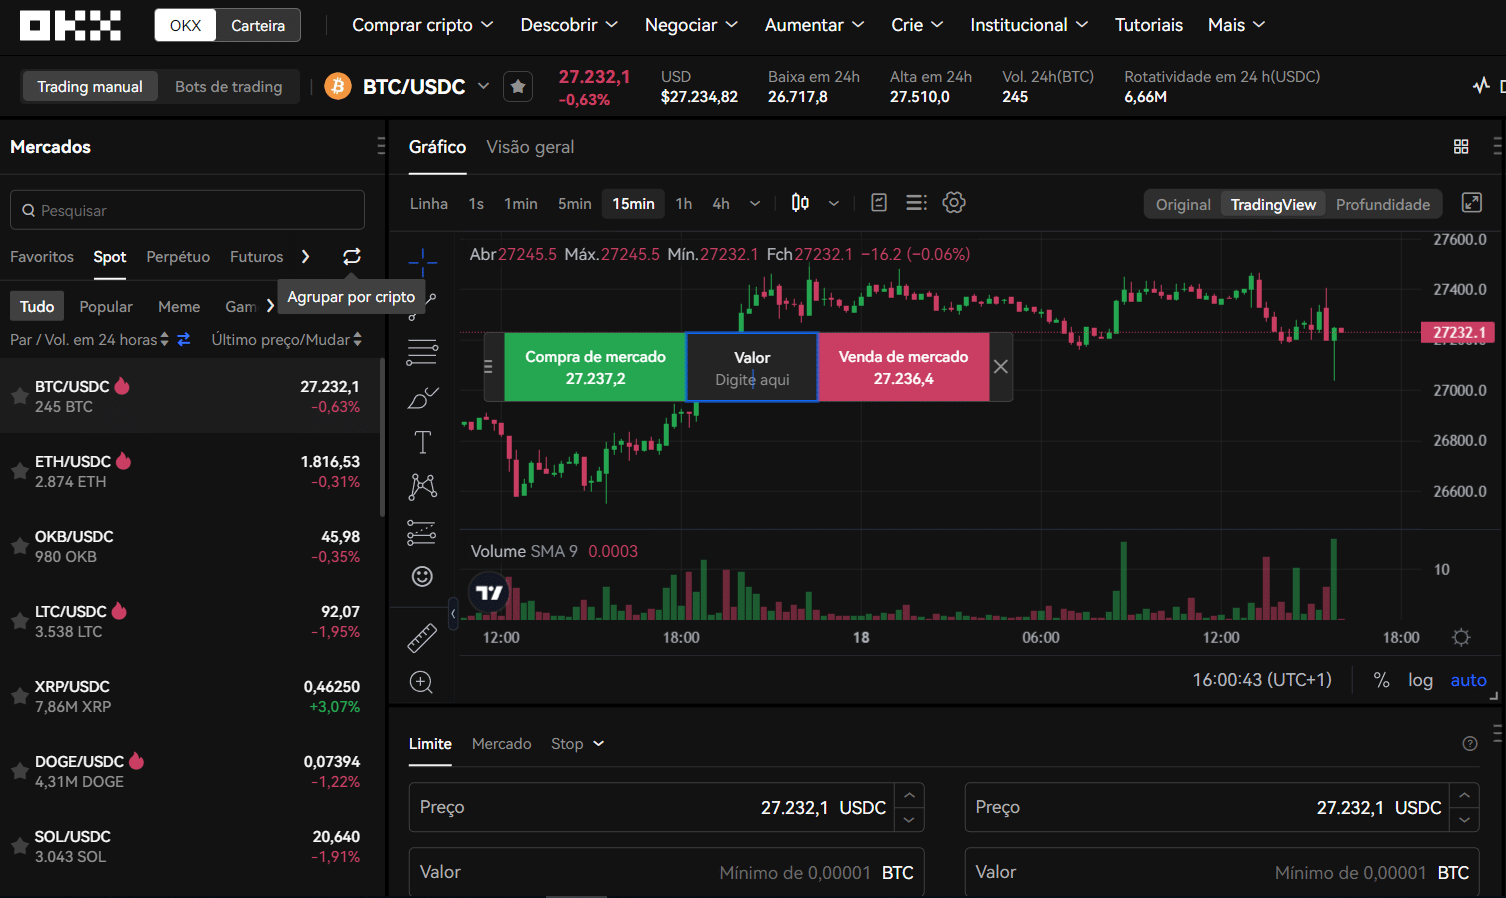Open TradingView logo on chart
Screen dimensions: 1506x898
[489, 593]
